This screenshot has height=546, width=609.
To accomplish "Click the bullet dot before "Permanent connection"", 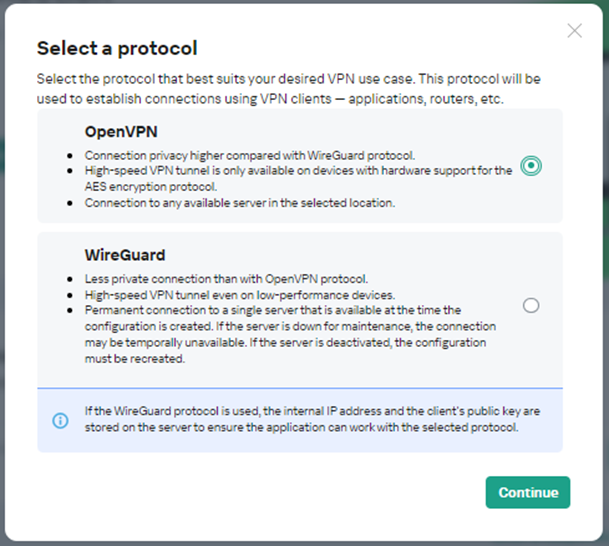I will (x=69, y=310).
